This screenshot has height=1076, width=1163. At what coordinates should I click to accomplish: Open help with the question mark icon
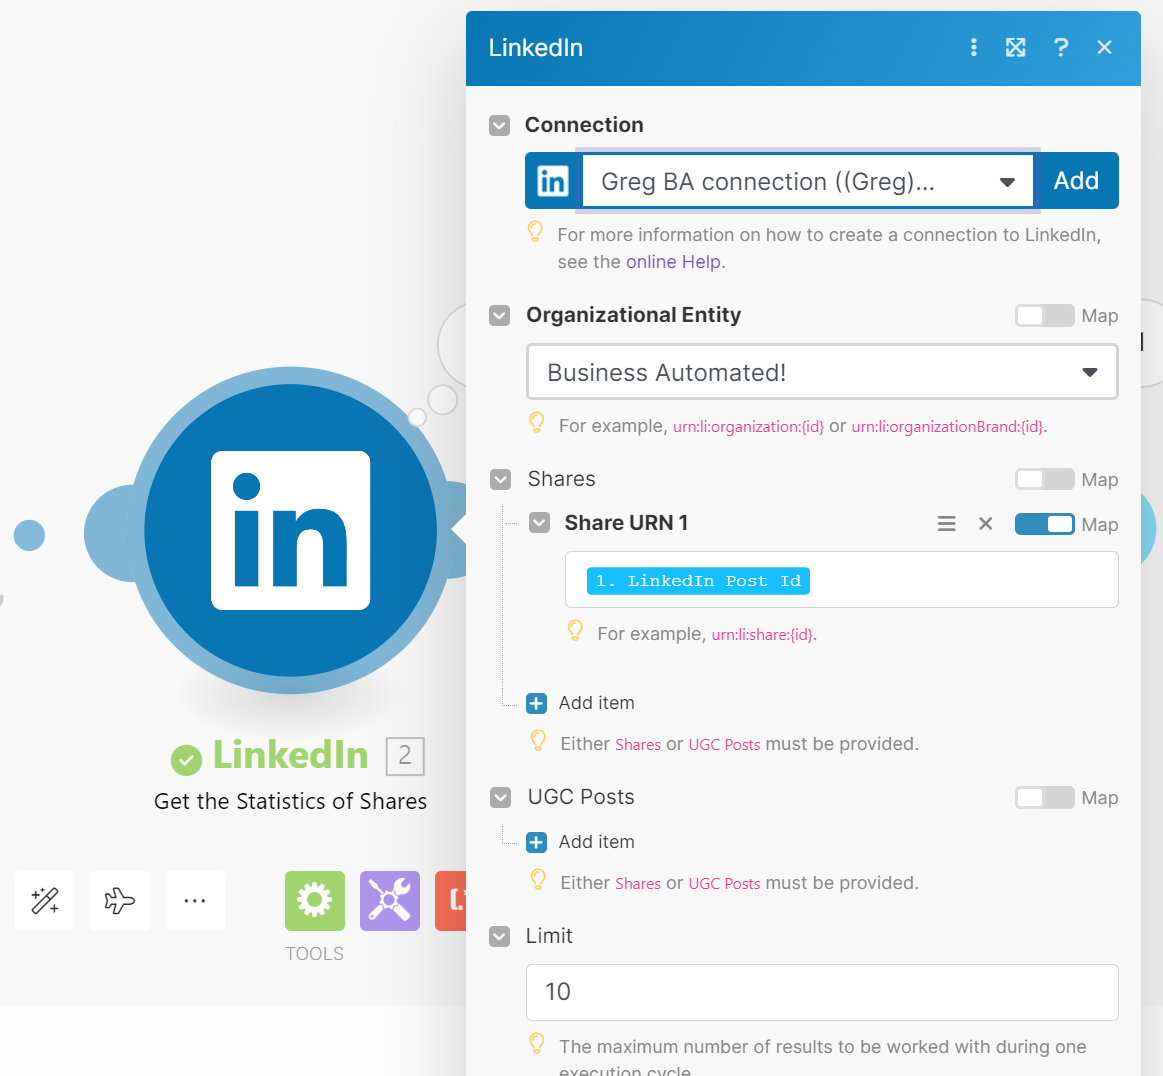tap(1061, 47)
